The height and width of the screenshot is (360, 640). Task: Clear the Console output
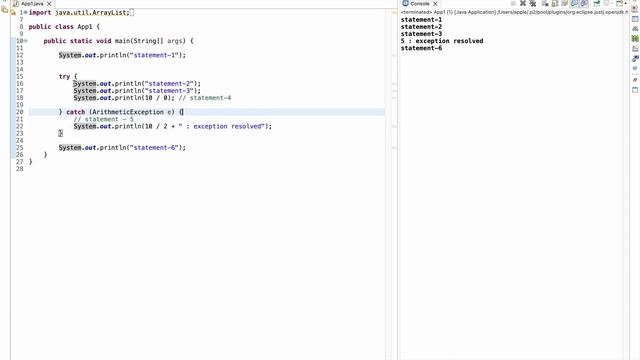(545, 3)
